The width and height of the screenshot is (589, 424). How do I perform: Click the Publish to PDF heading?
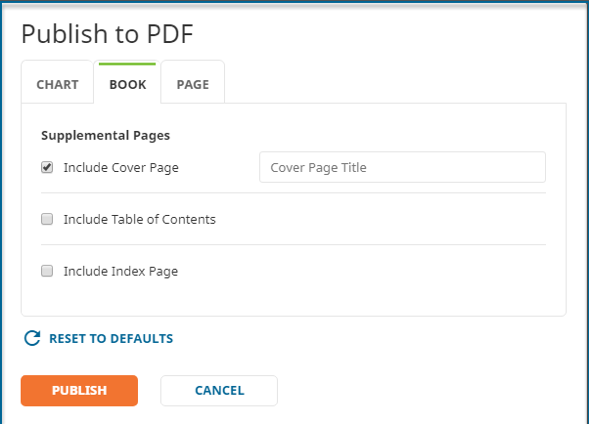coord(107,34)
